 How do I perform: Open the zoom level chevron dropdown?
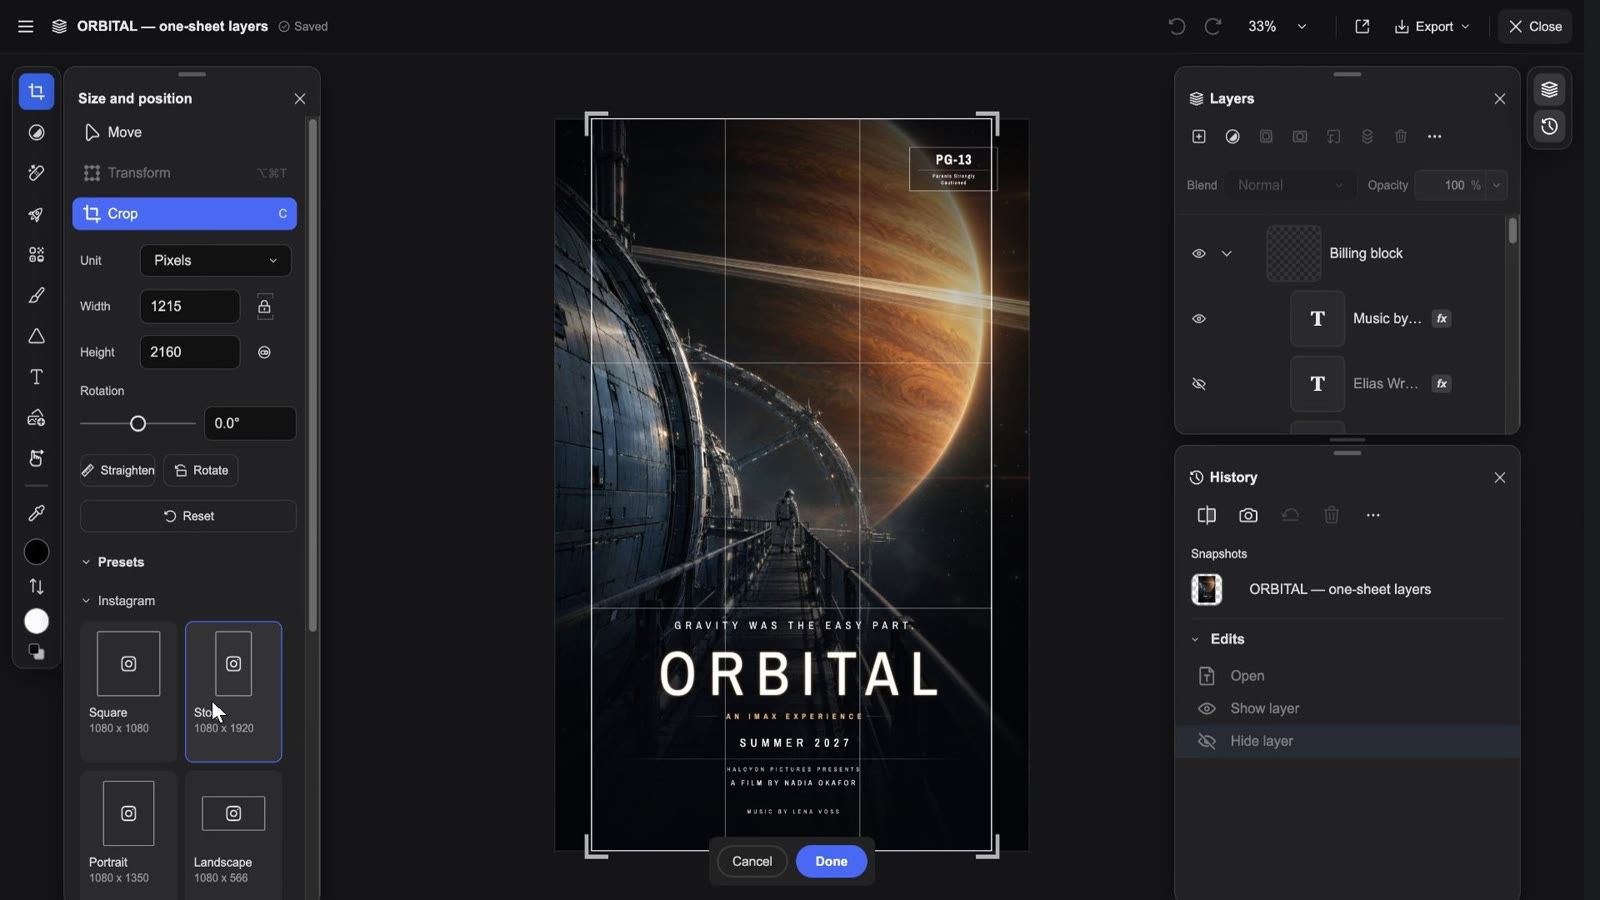coord(1302,26)
